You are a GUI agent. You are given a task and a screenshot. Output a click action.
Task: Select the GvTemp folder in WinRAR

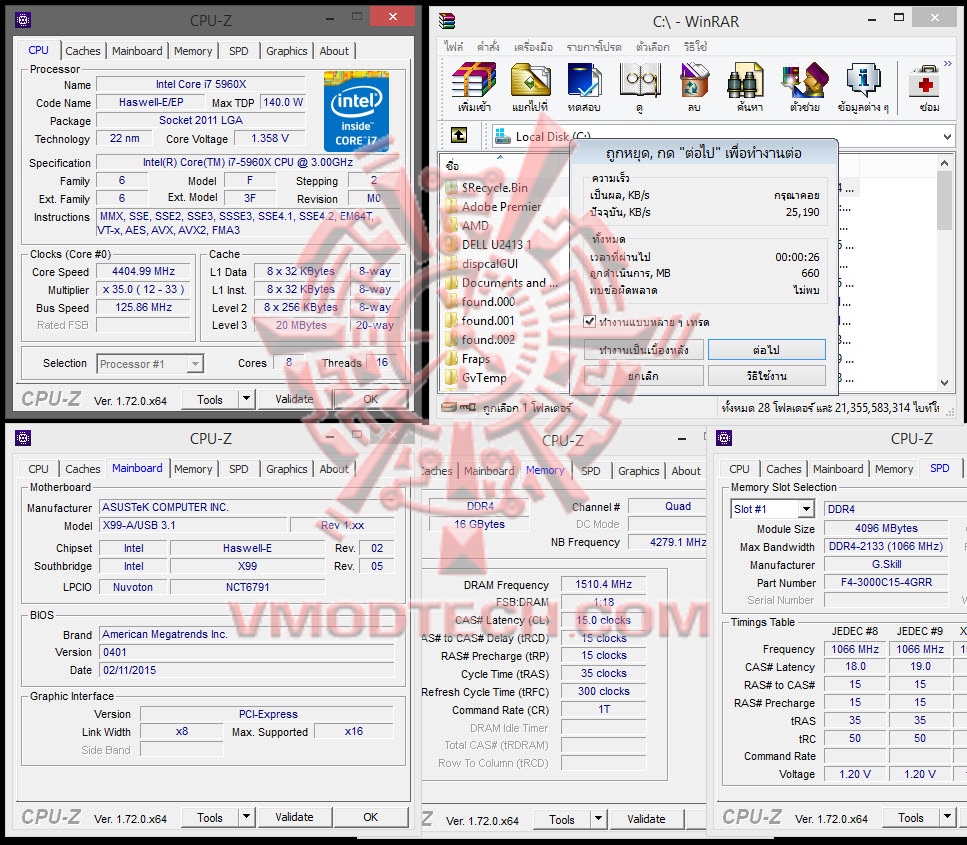pyautogui.click(x=484, y=377)
